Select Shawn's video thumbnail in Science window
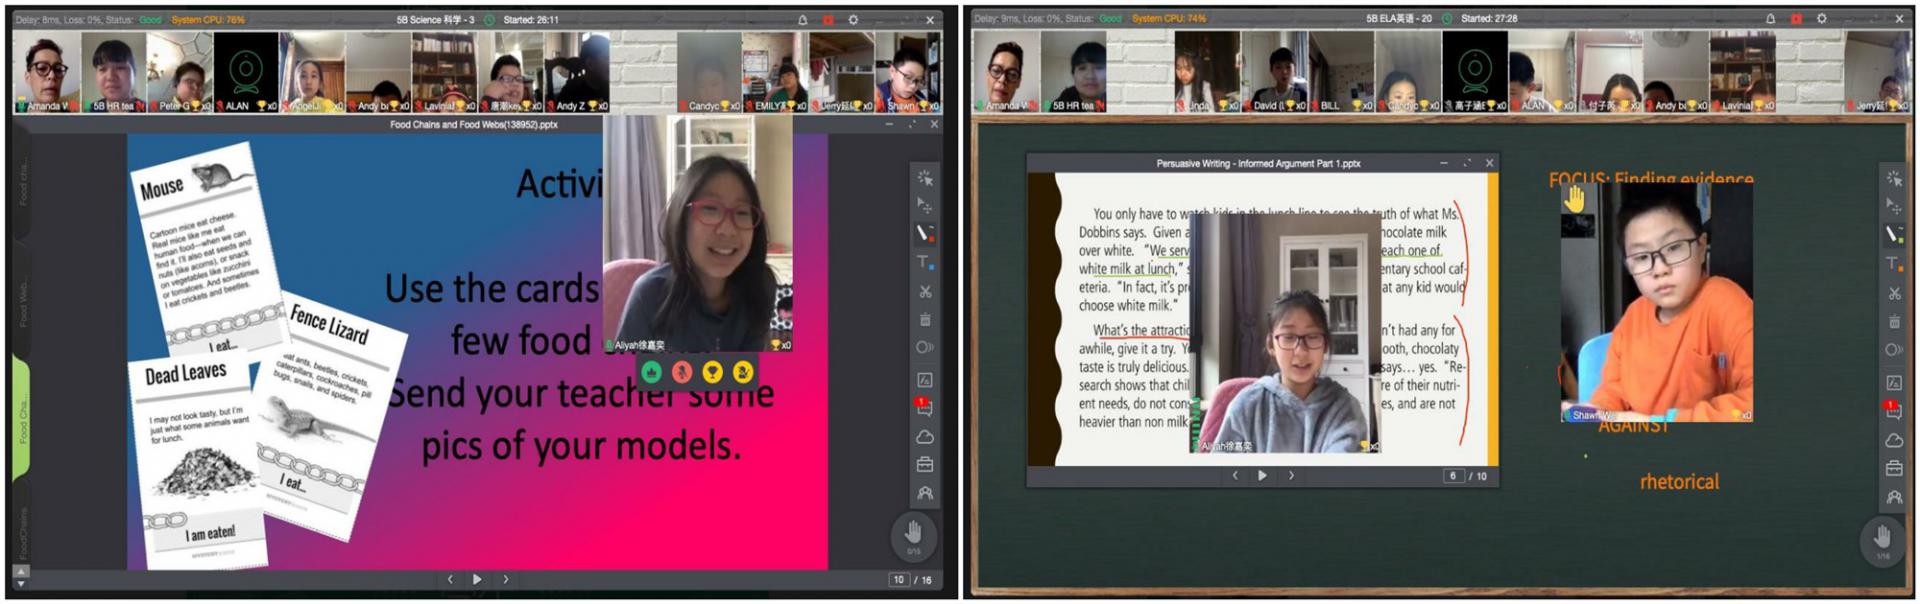This screenshot has height=604, width=1920. coord(908,71)
